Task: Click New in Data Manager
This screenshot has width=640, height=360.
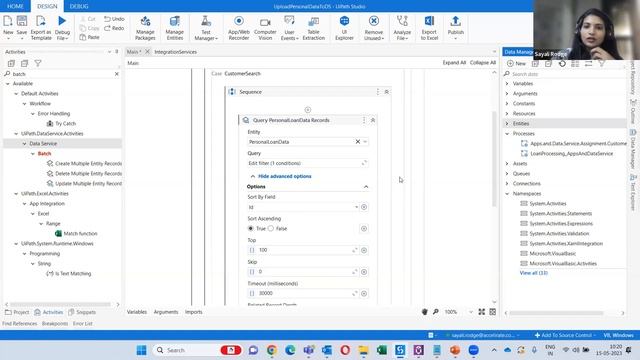Action: click(516, 63)
